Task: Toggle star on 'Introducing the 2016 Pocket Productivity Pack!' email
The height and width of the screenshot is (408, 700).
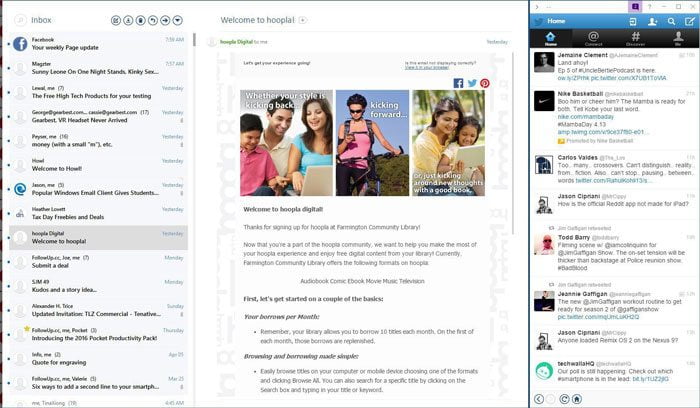Action: [27, 329]
